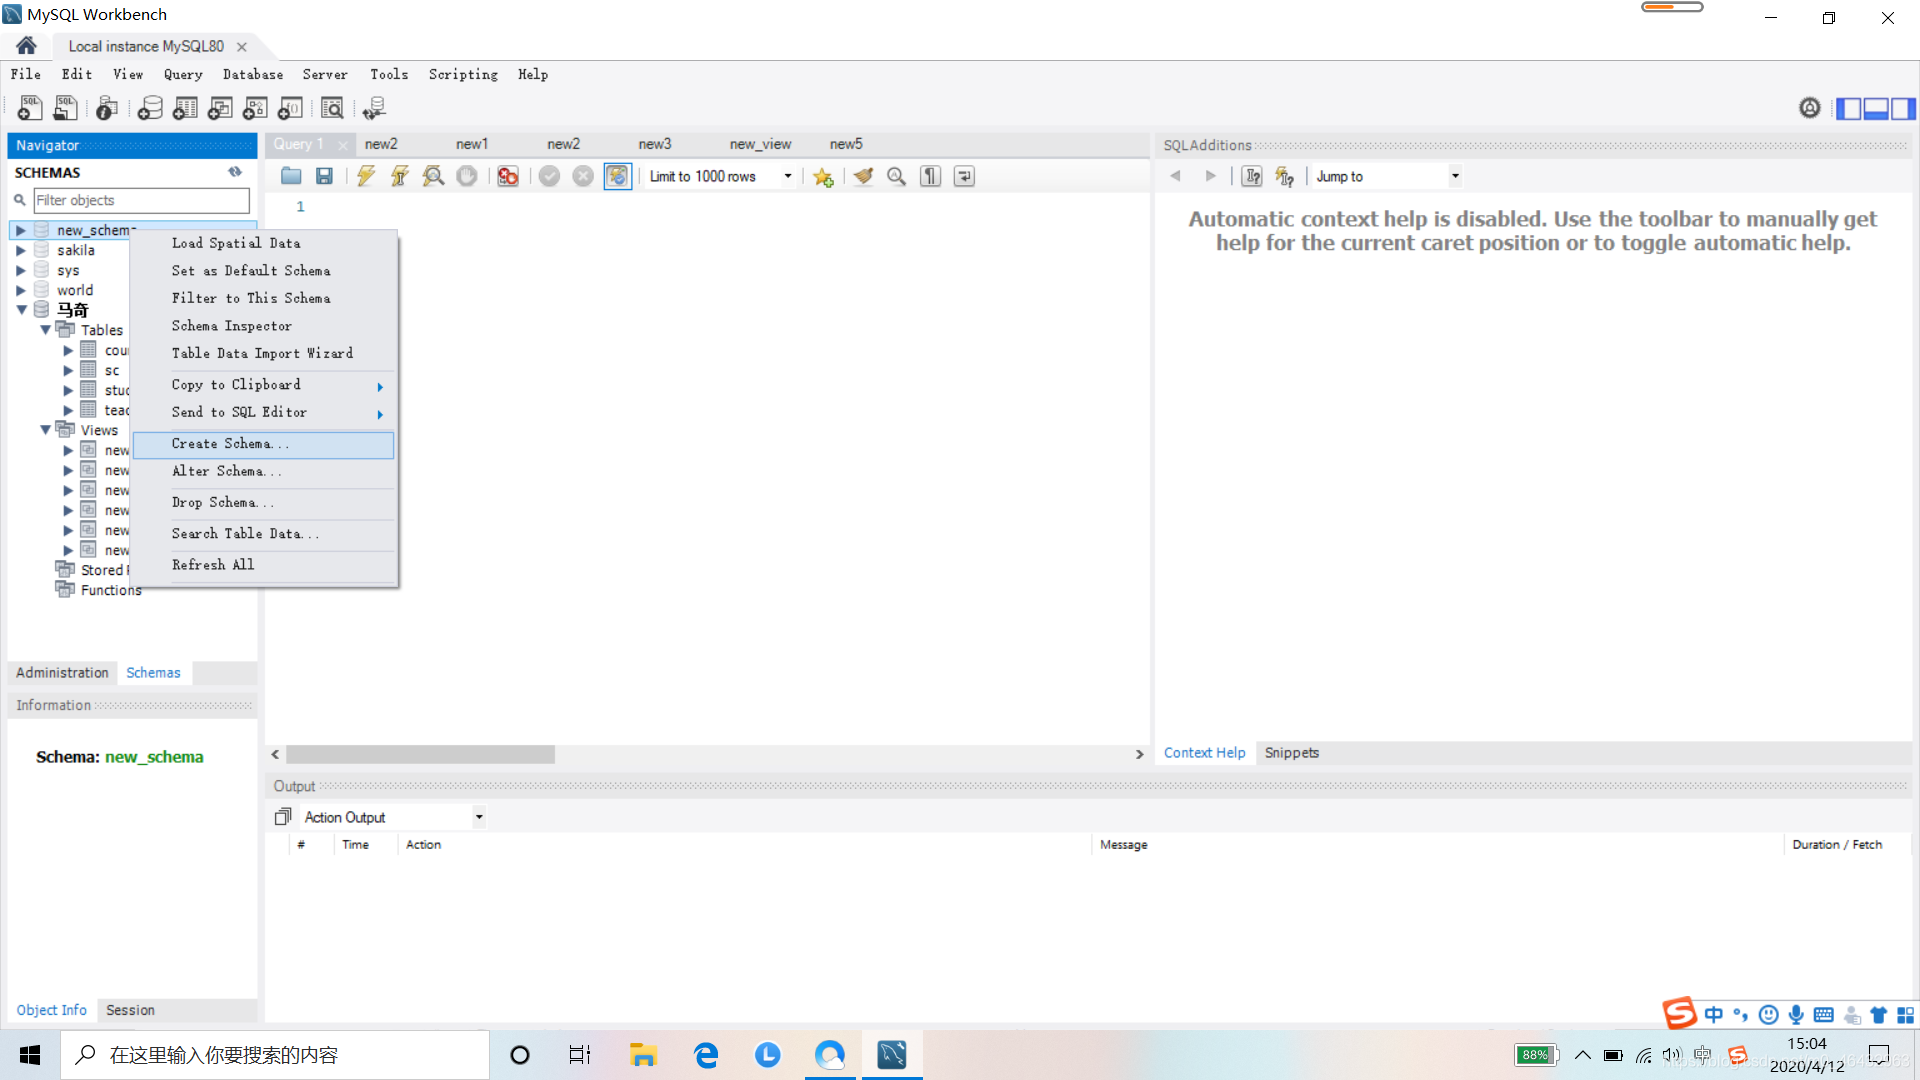
Task: Refresh schemas list icon
Action: click(x=235, y=172)
